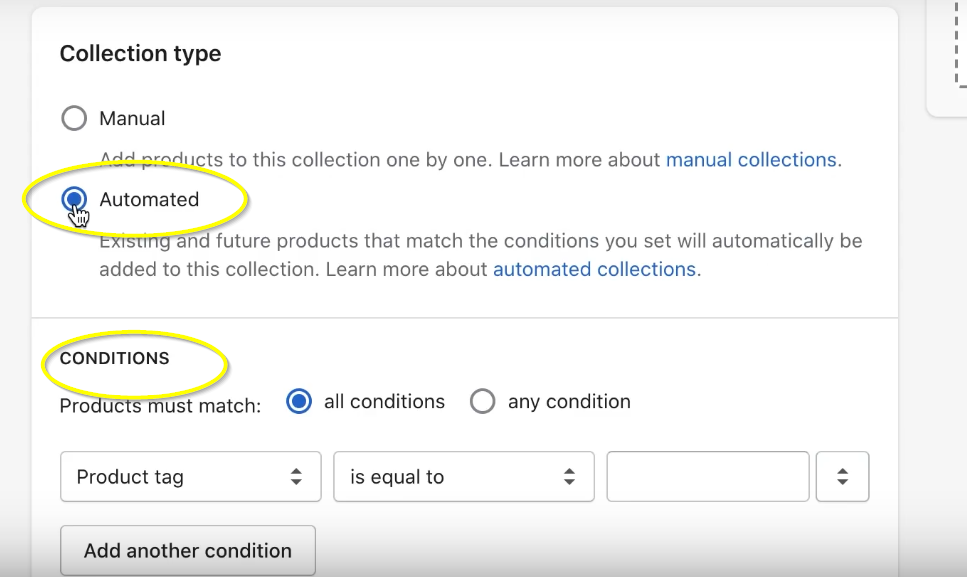This screenshot has height=577, width=967.
Task: Click the "Automated" option label text
Action: (x=149, y=200)
